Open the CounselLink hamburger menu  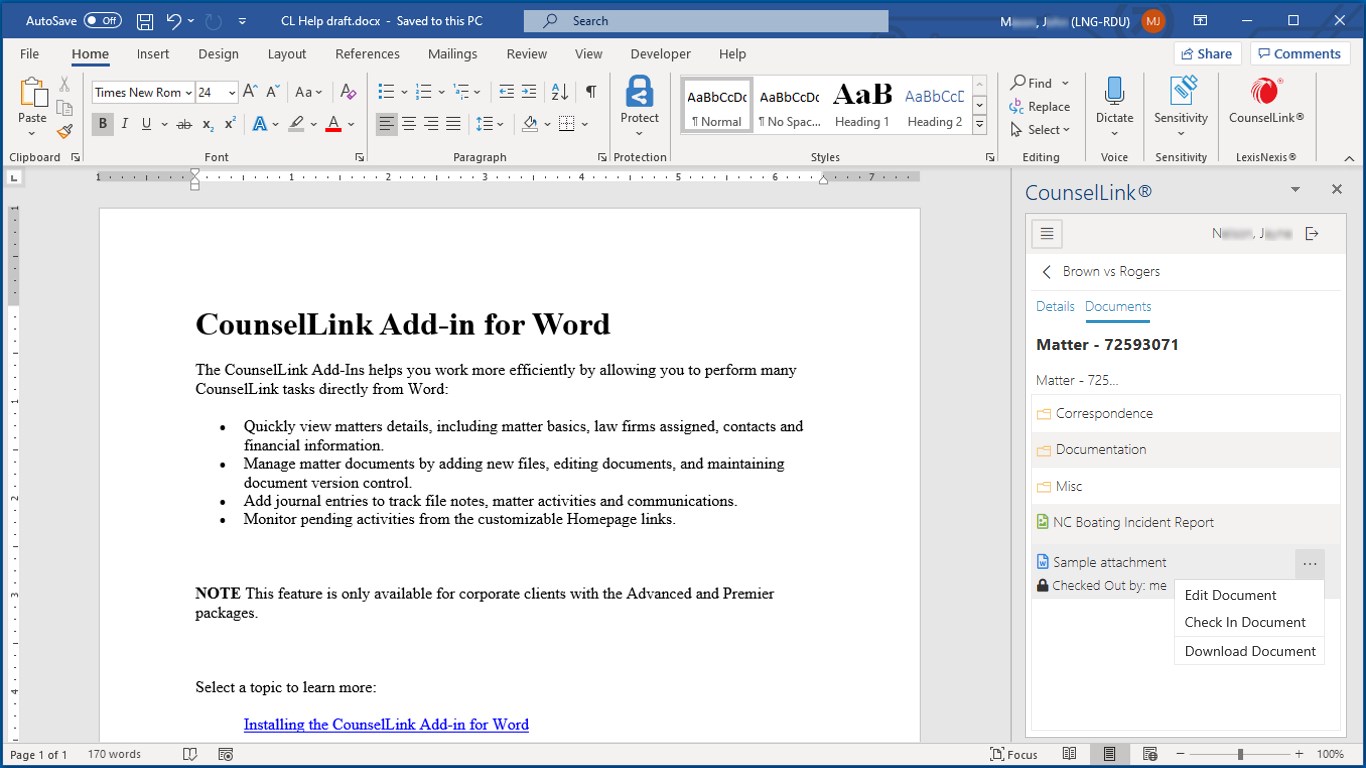[1047, 234]
